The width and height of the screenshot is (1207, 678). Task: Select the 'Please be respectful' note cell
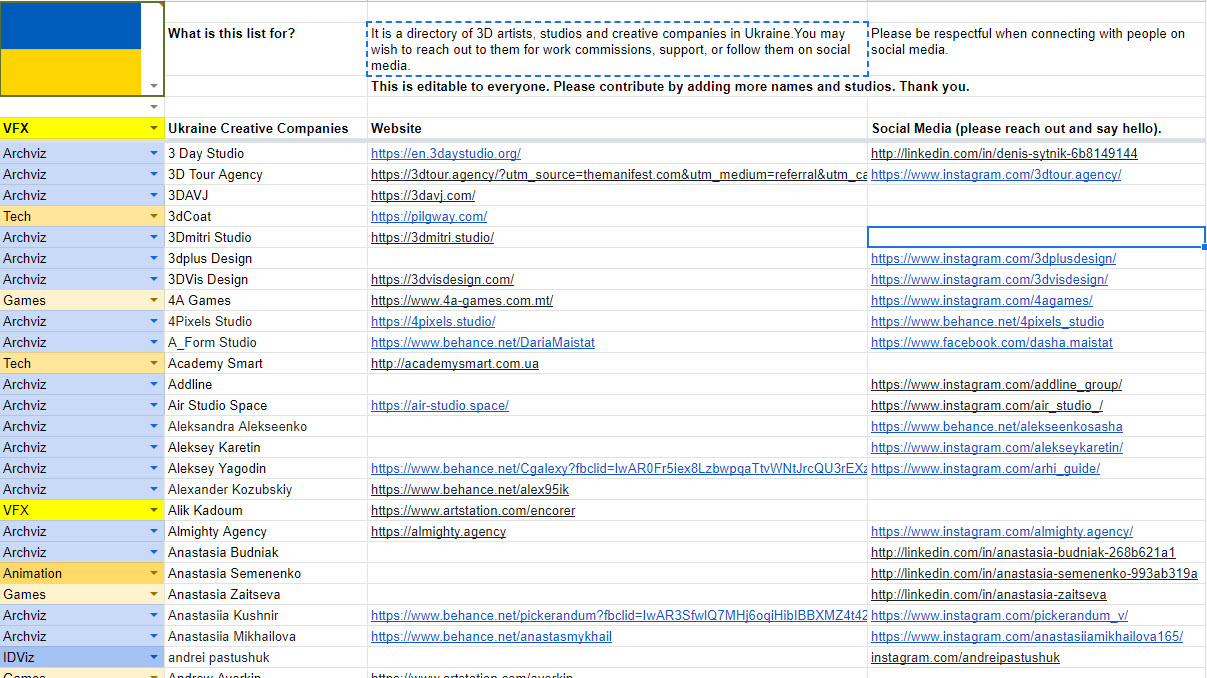(1037, 49)
